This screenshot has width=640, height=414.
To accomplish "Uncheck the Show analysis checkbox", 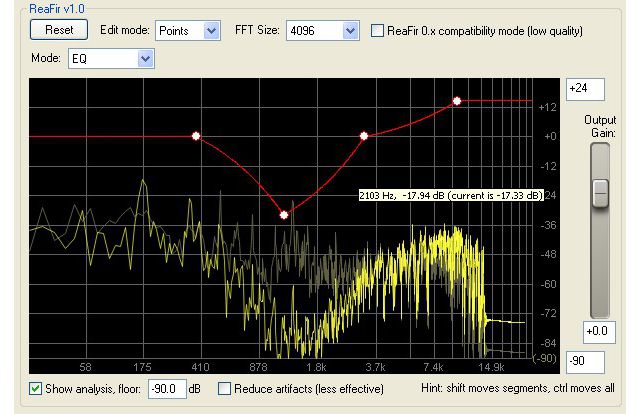I will (x=36, y=388).
